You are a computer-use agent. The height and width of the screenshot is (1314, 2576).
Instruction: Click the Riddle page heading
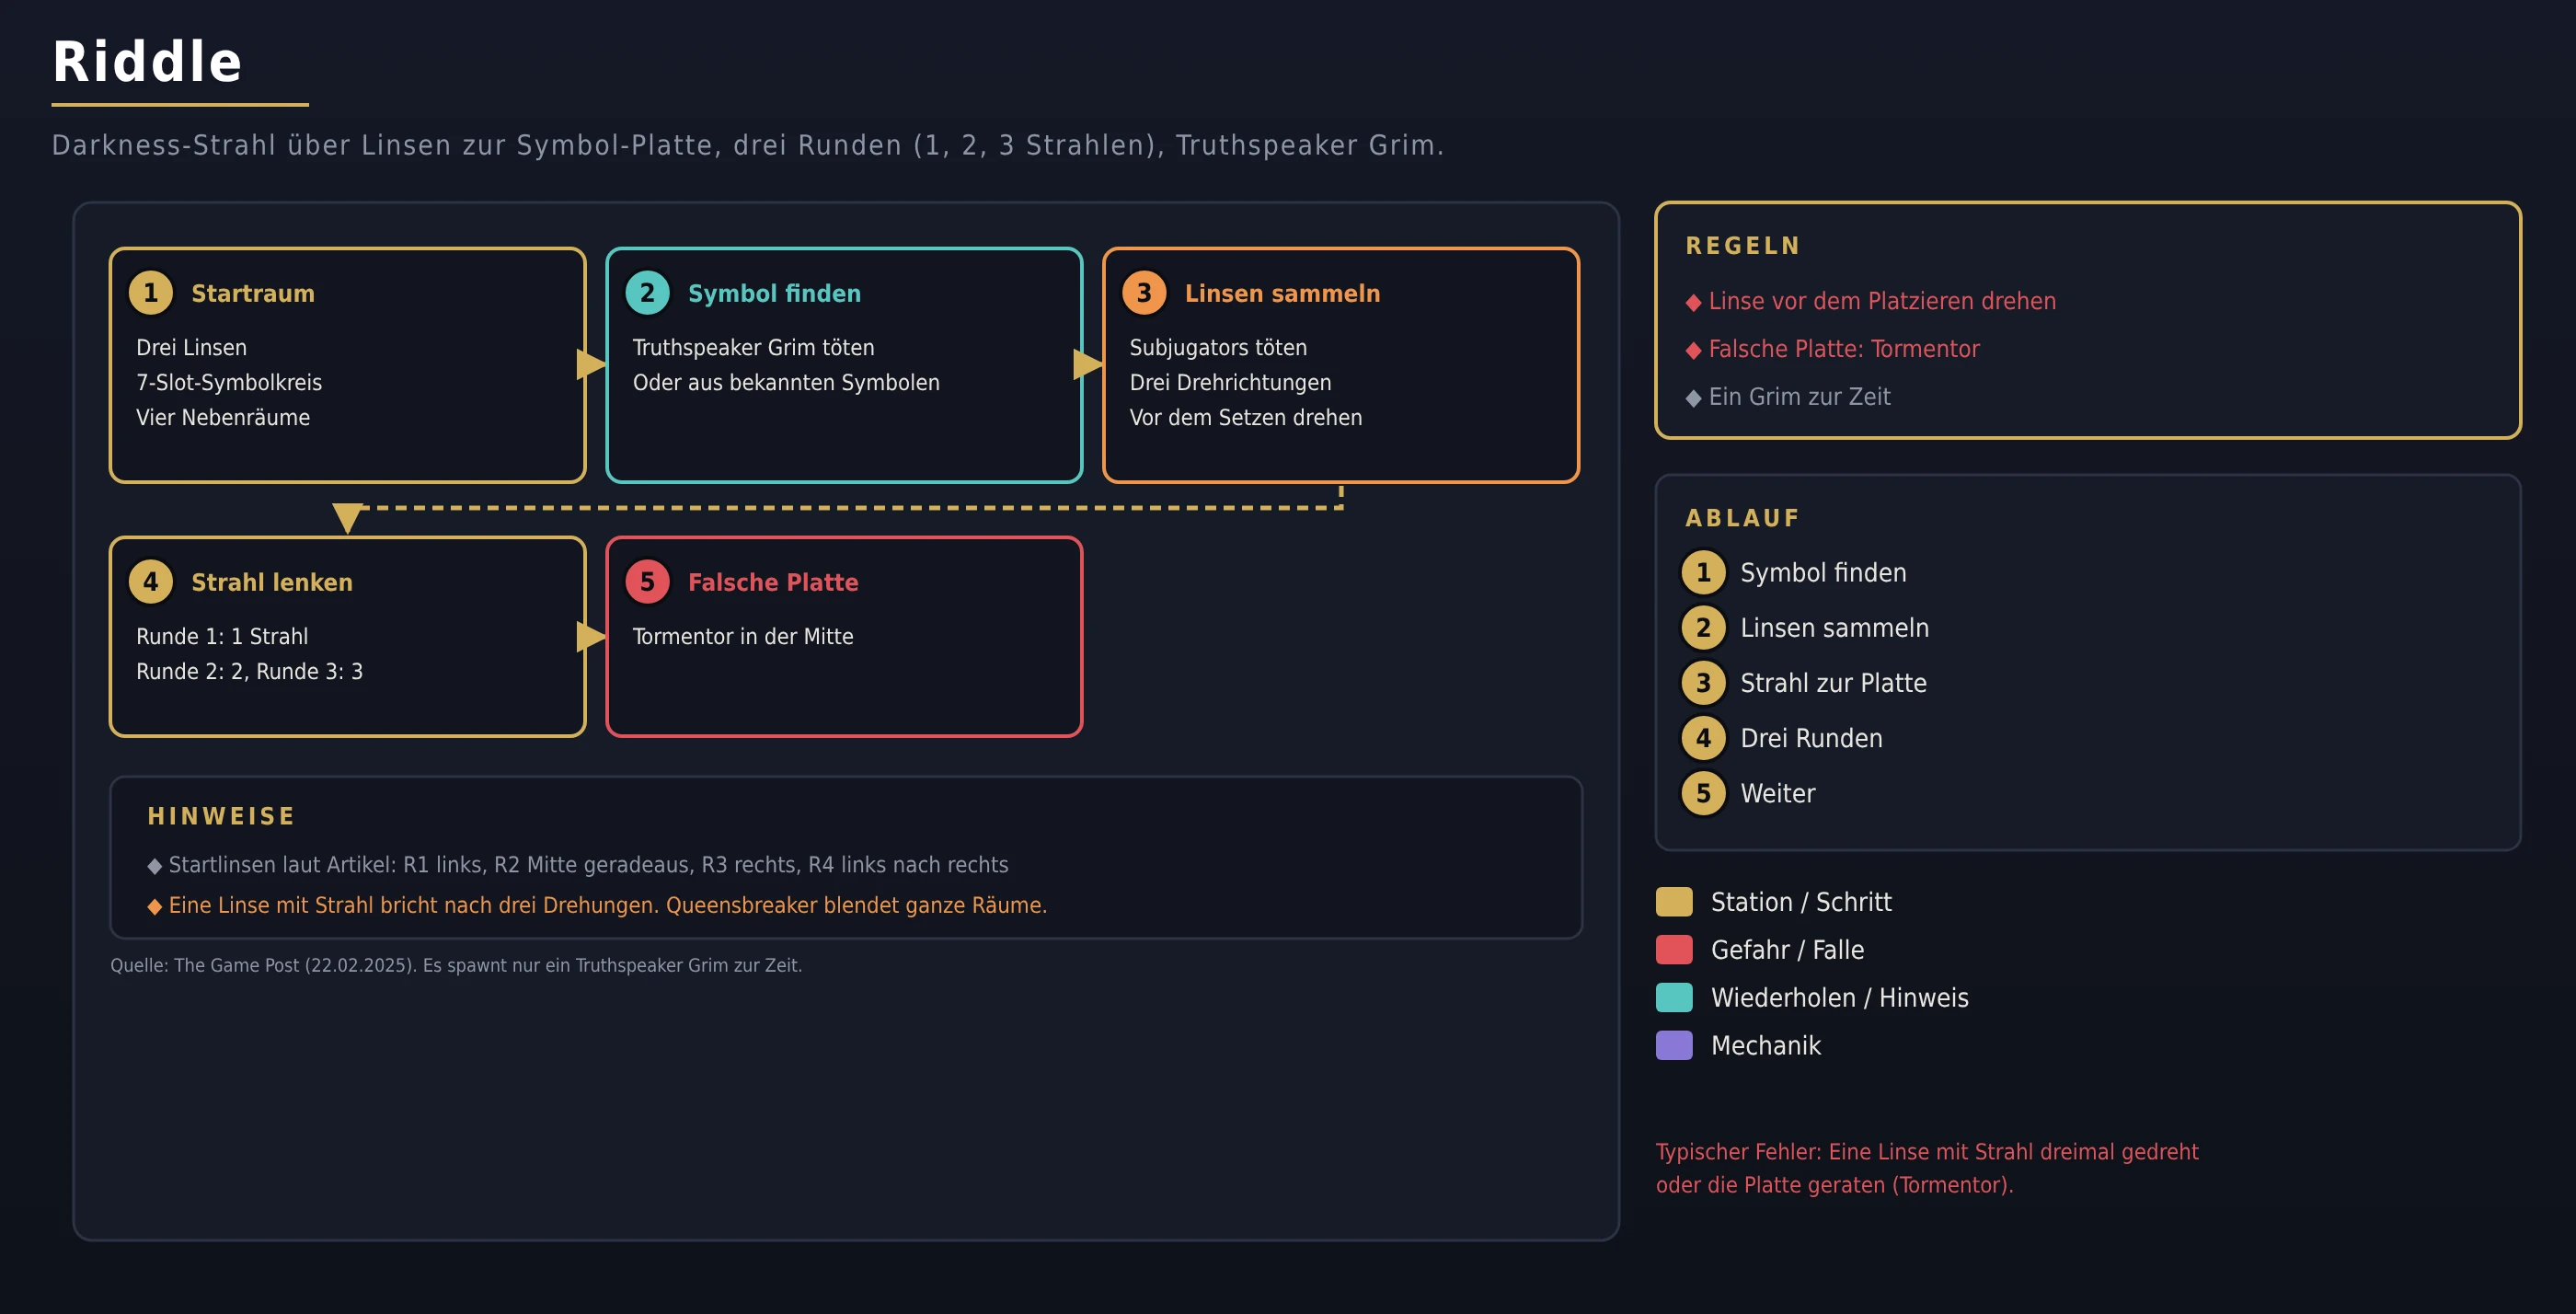click(147, 61)
